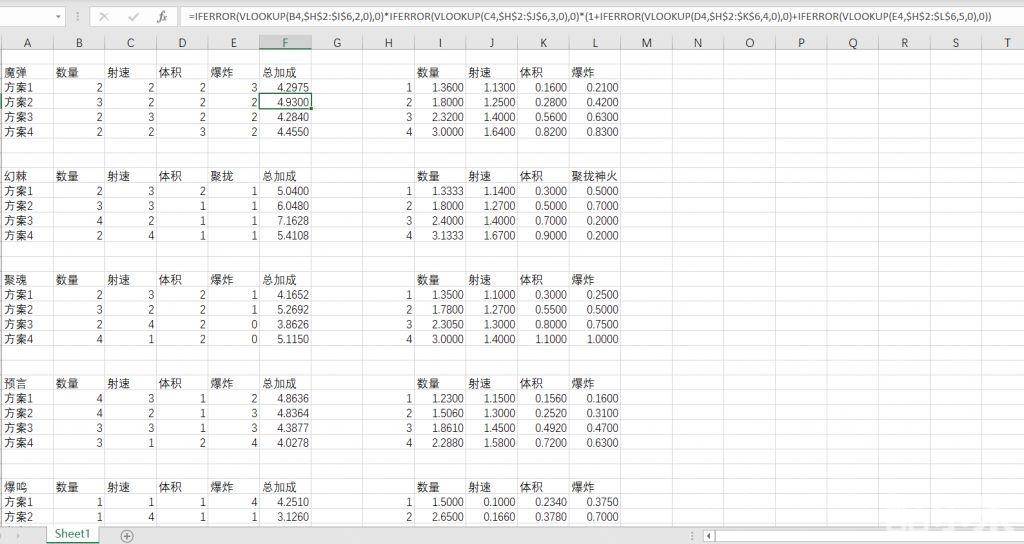Click the 聚拢神火 header cell
This screenshot has width=1024, height=544.
pos(594,176)
